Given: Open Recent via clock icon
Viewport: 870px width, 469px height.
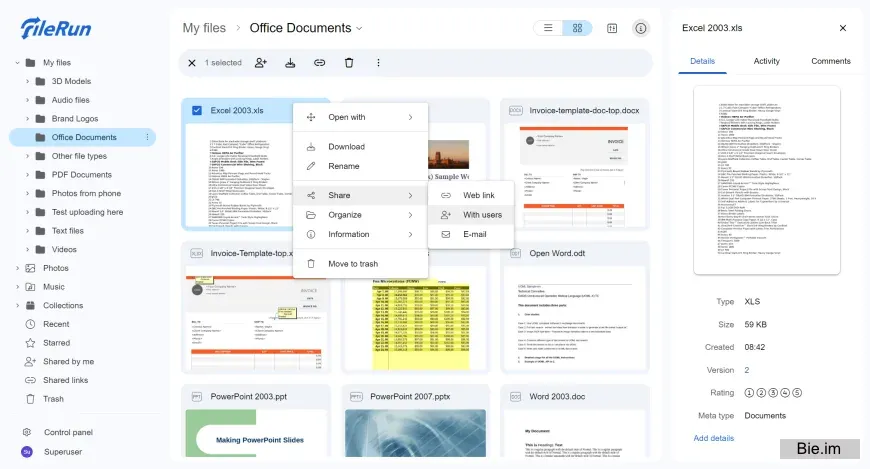Looking at the screenshot, I should pyautogui.click(x=31, y=324).
